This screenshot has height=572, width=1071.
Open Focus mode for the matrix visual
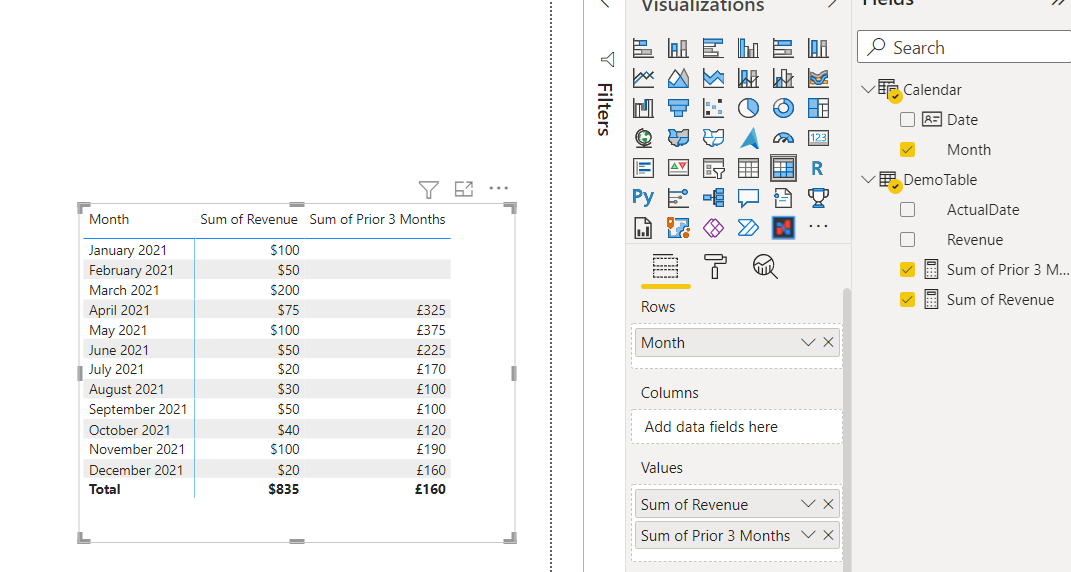464,189
